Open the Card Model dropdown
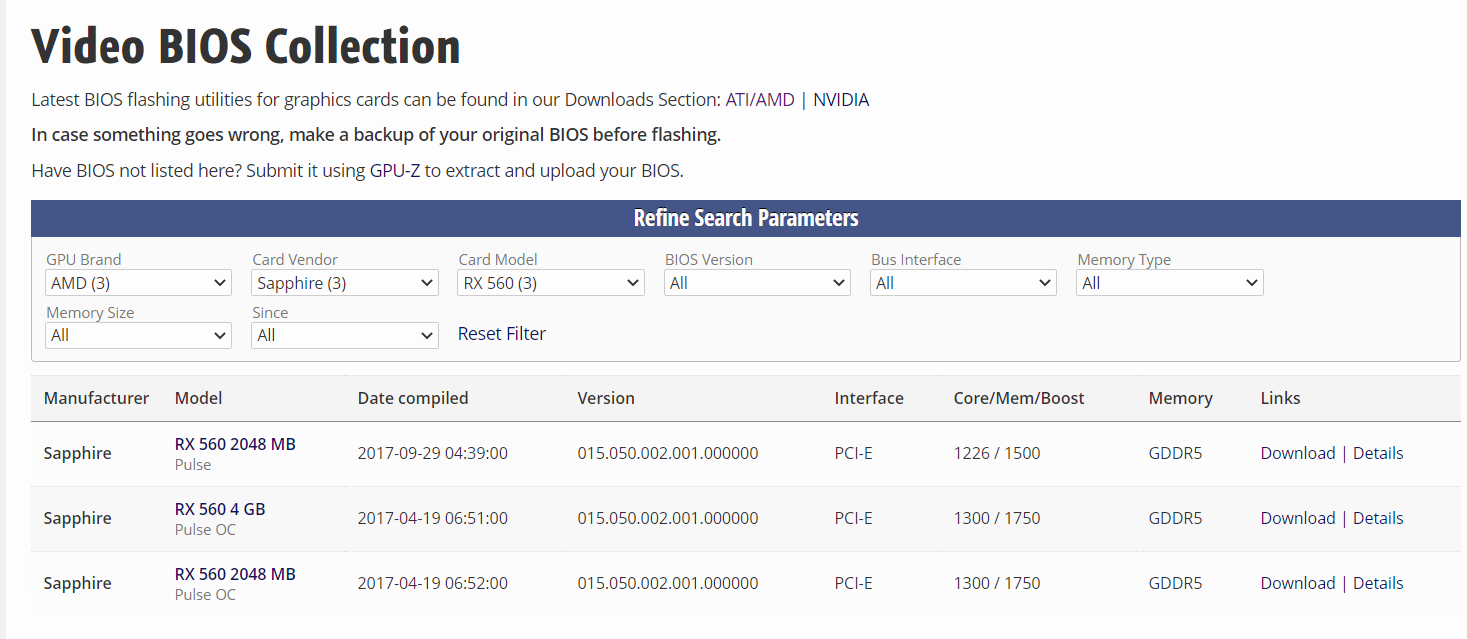 coord(551,283)
